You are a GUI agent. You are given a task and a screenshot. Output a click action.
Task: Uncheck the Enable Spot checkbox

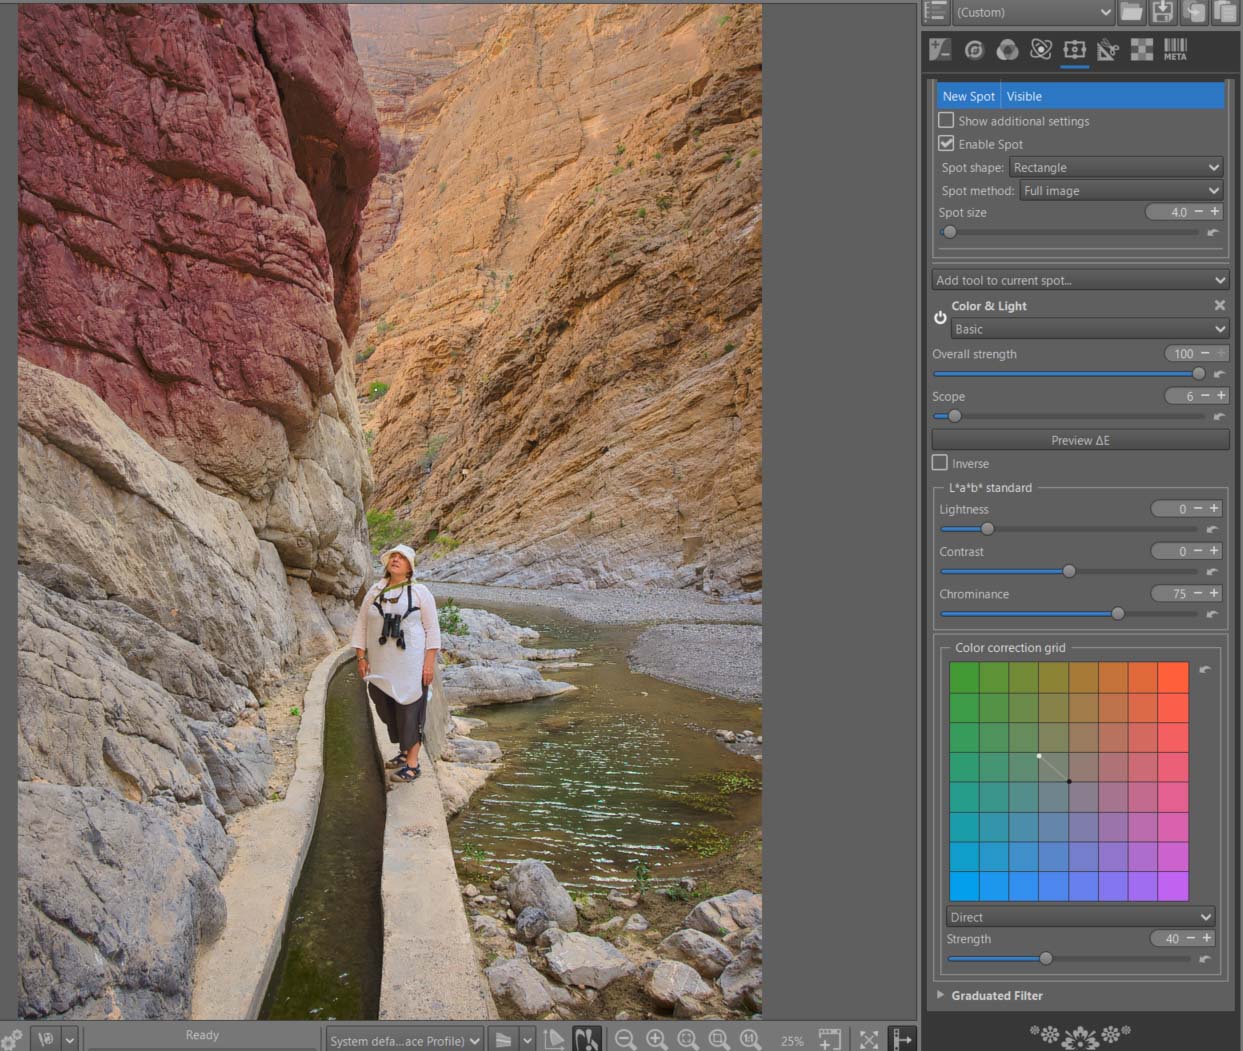[946, 144]
